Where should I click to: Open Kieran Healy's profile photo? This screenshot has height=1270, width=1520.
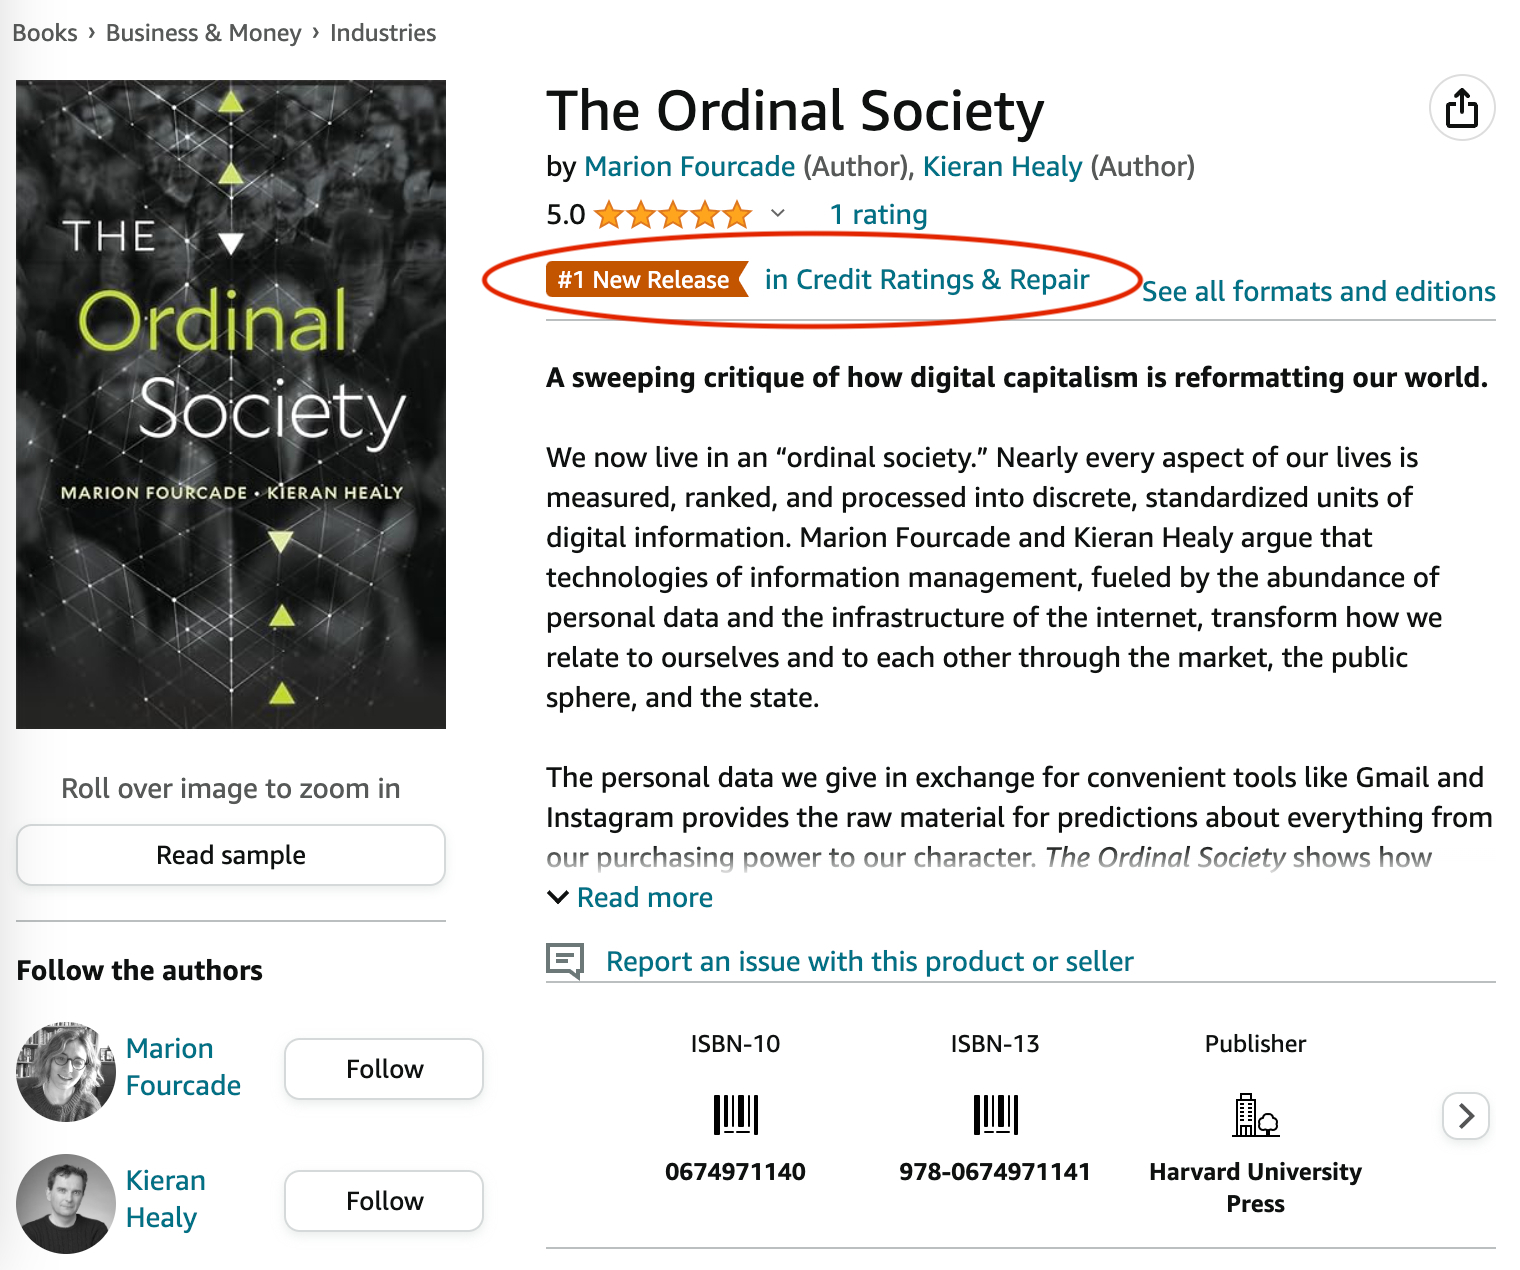click(x=66, y=1203)
